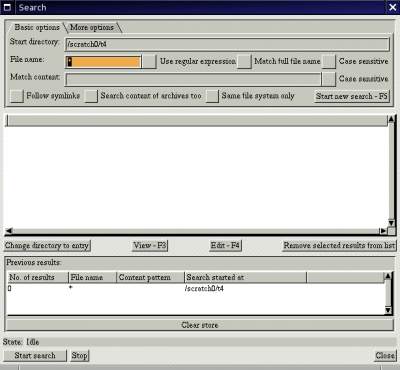
Task: Click the Start search button
Action: (35, 355)
